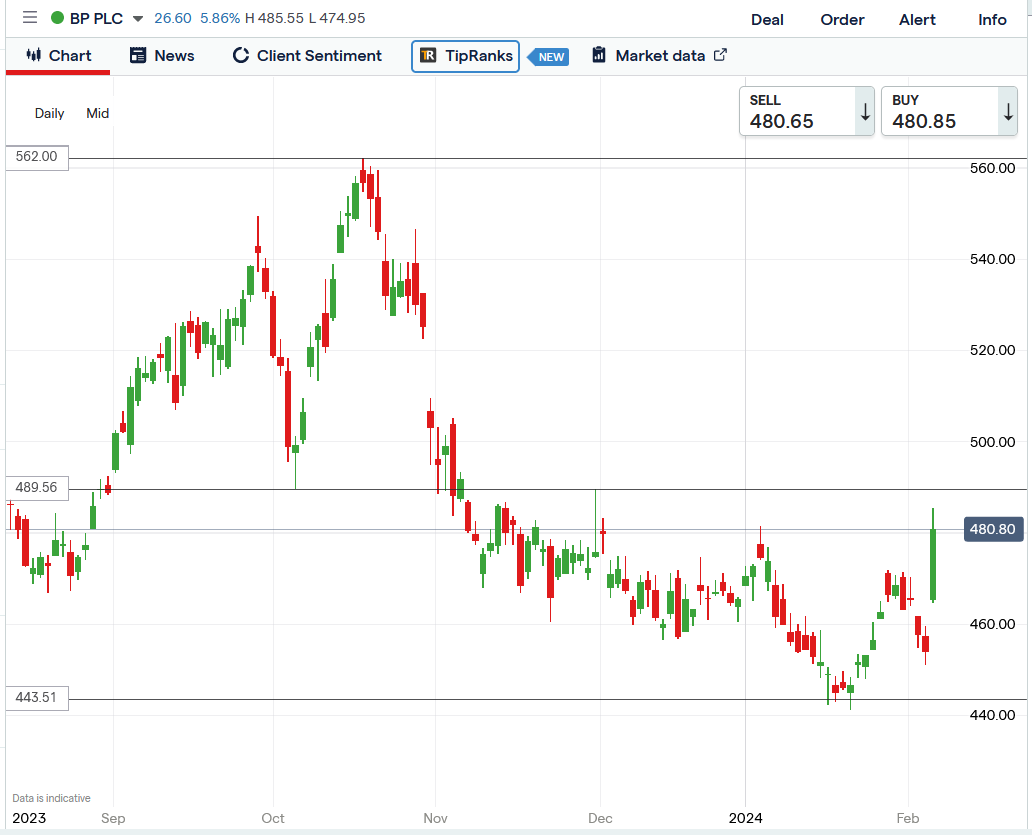Click the current price marker 480.80
Image resolution: width=1032 pixels, height=835 pixels.
[x=993, y=529]
